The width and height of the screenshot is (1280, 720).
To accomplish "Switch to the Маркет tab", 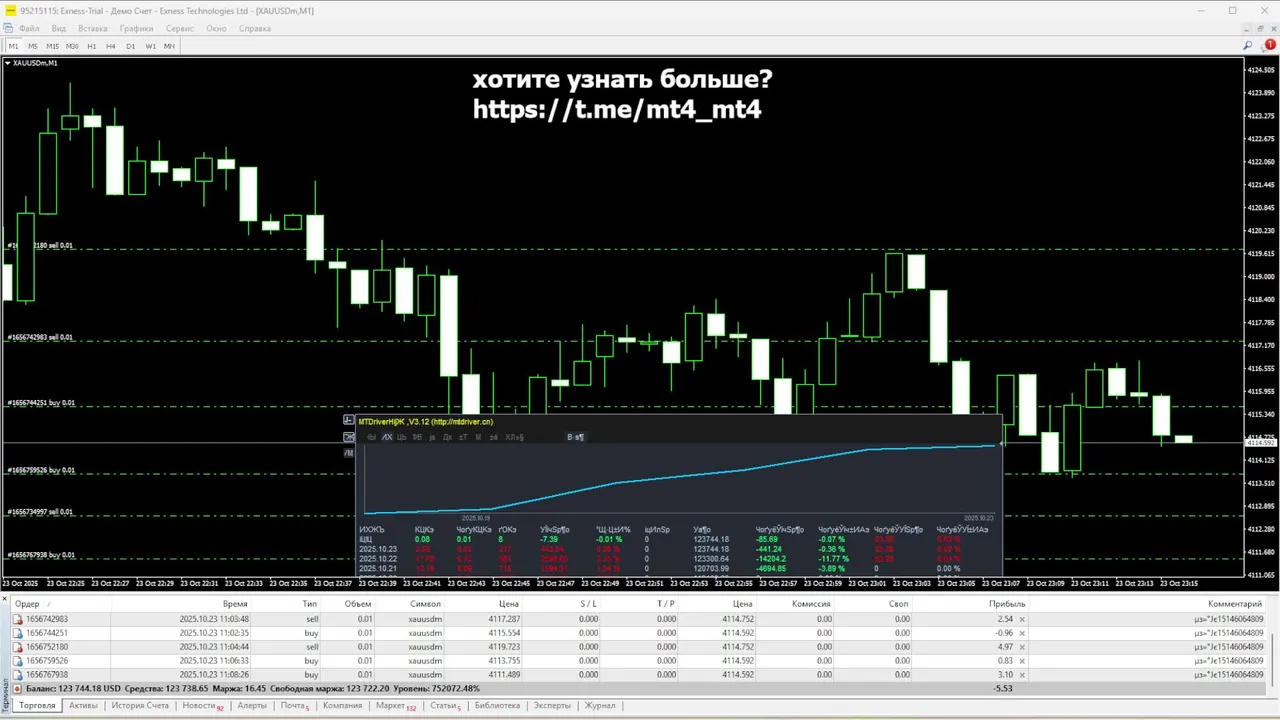I will (395, 706).
